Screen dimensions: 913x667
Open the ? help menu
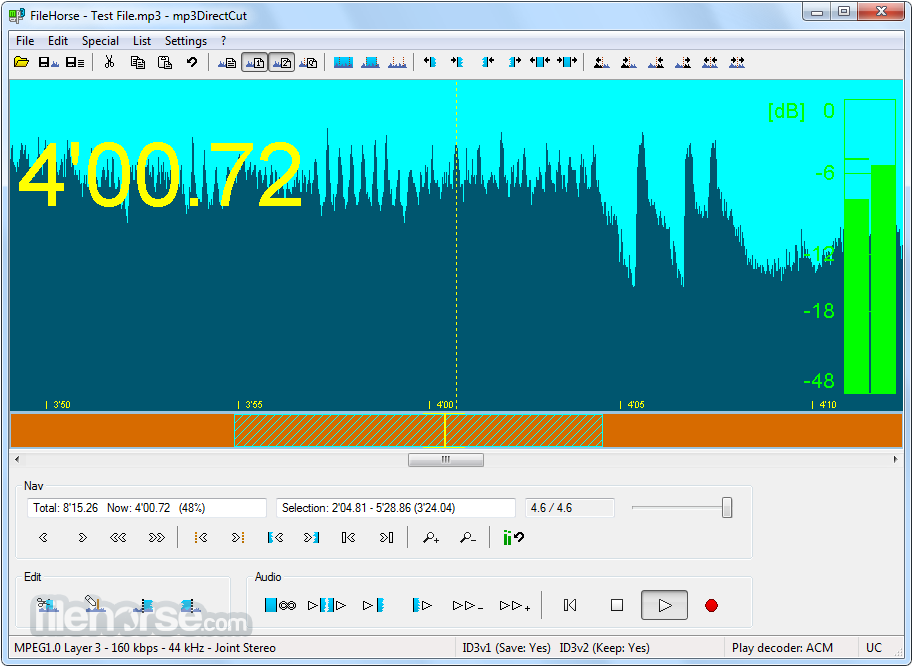click(224, 41)
